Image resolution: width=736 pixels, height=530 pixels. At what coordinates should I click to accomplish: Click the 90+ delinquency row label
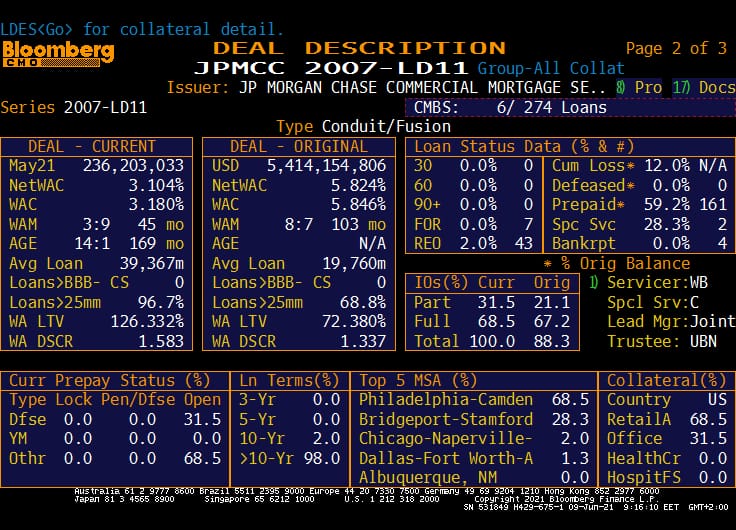[428, 205]
